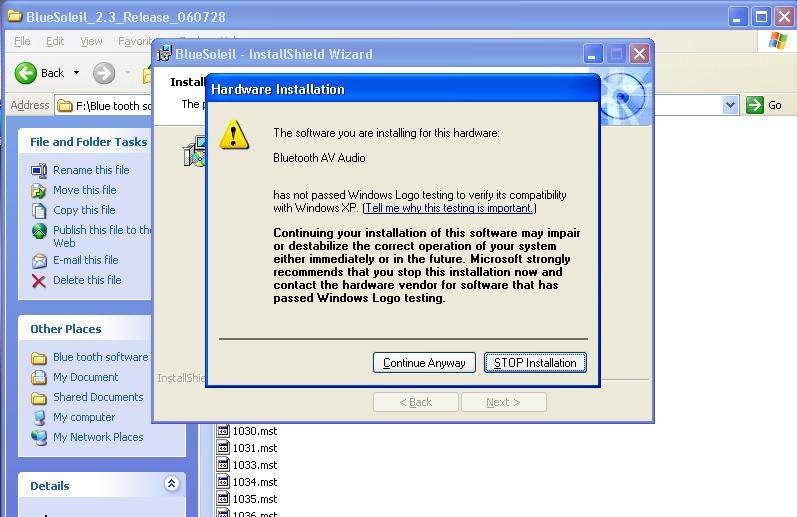
Task: Click the My Network Places icon
Action: 39,438
